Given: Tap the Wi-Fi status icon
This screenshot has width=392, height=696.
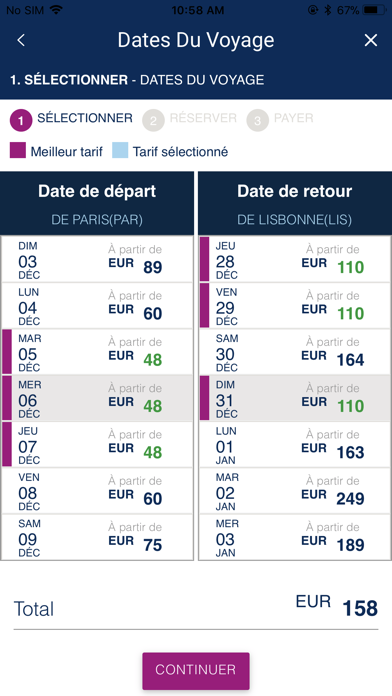Looking at the screenshot, I should click(x=56, y=10).
